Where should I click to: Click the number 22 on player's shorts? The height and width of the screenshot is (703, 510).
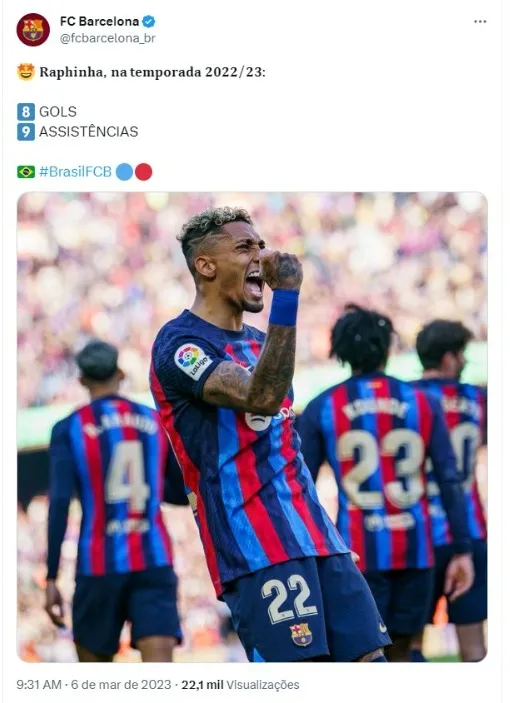289,599
